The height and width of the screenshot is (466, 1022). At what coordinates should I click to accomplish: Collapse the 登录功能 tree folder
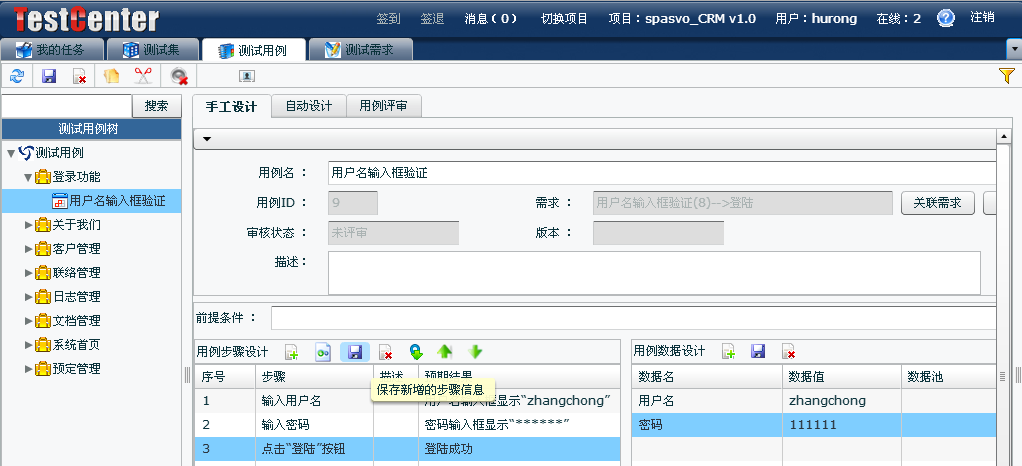(x=29, y=177)
